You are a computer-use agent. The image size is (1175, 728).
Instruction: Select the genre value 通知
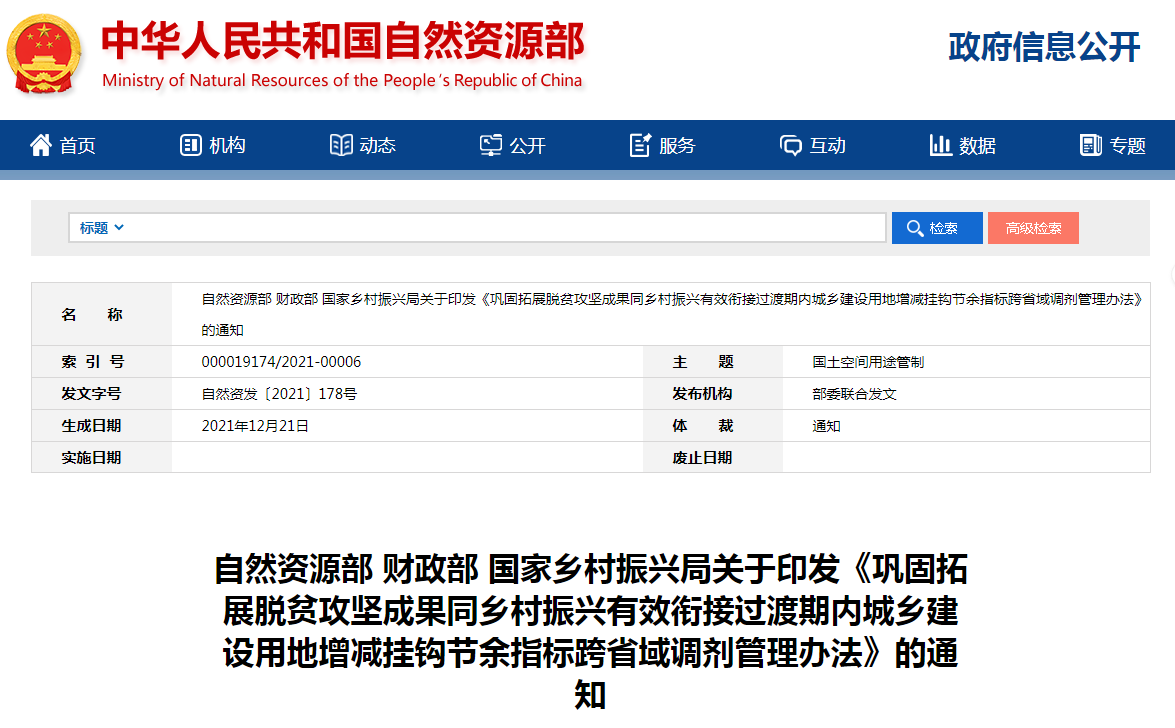pos(826,426)
